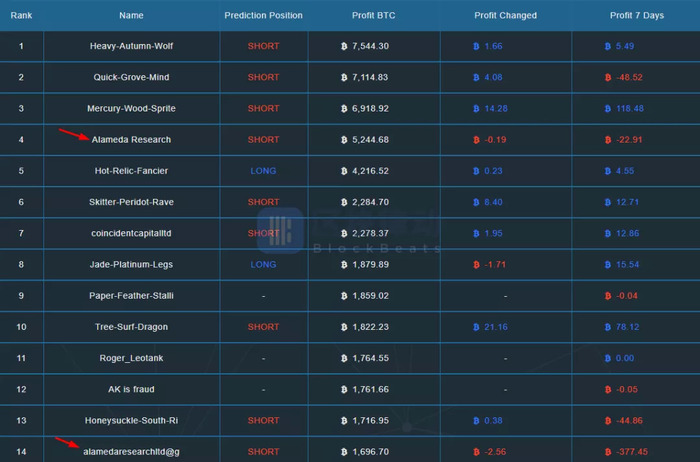Click profit changed value 8.40
This screenshot has width=700, height=462.
coord(493,202)
